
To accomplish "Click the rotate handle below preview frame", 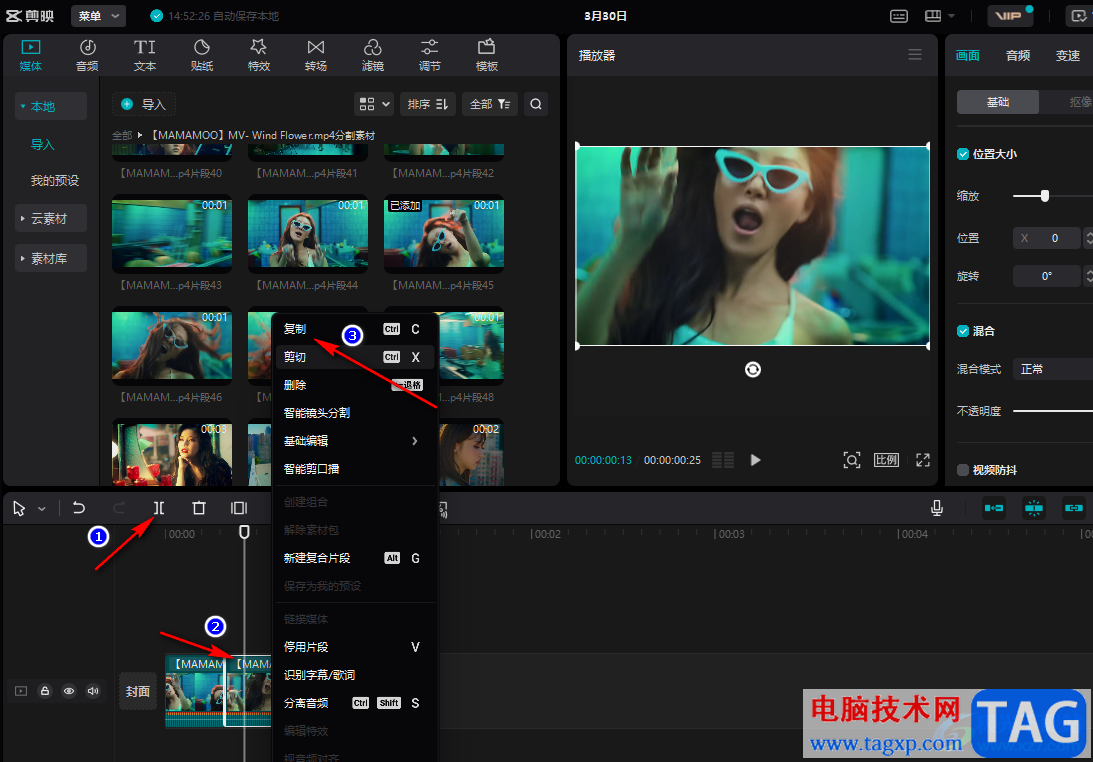I will [753, 369].
